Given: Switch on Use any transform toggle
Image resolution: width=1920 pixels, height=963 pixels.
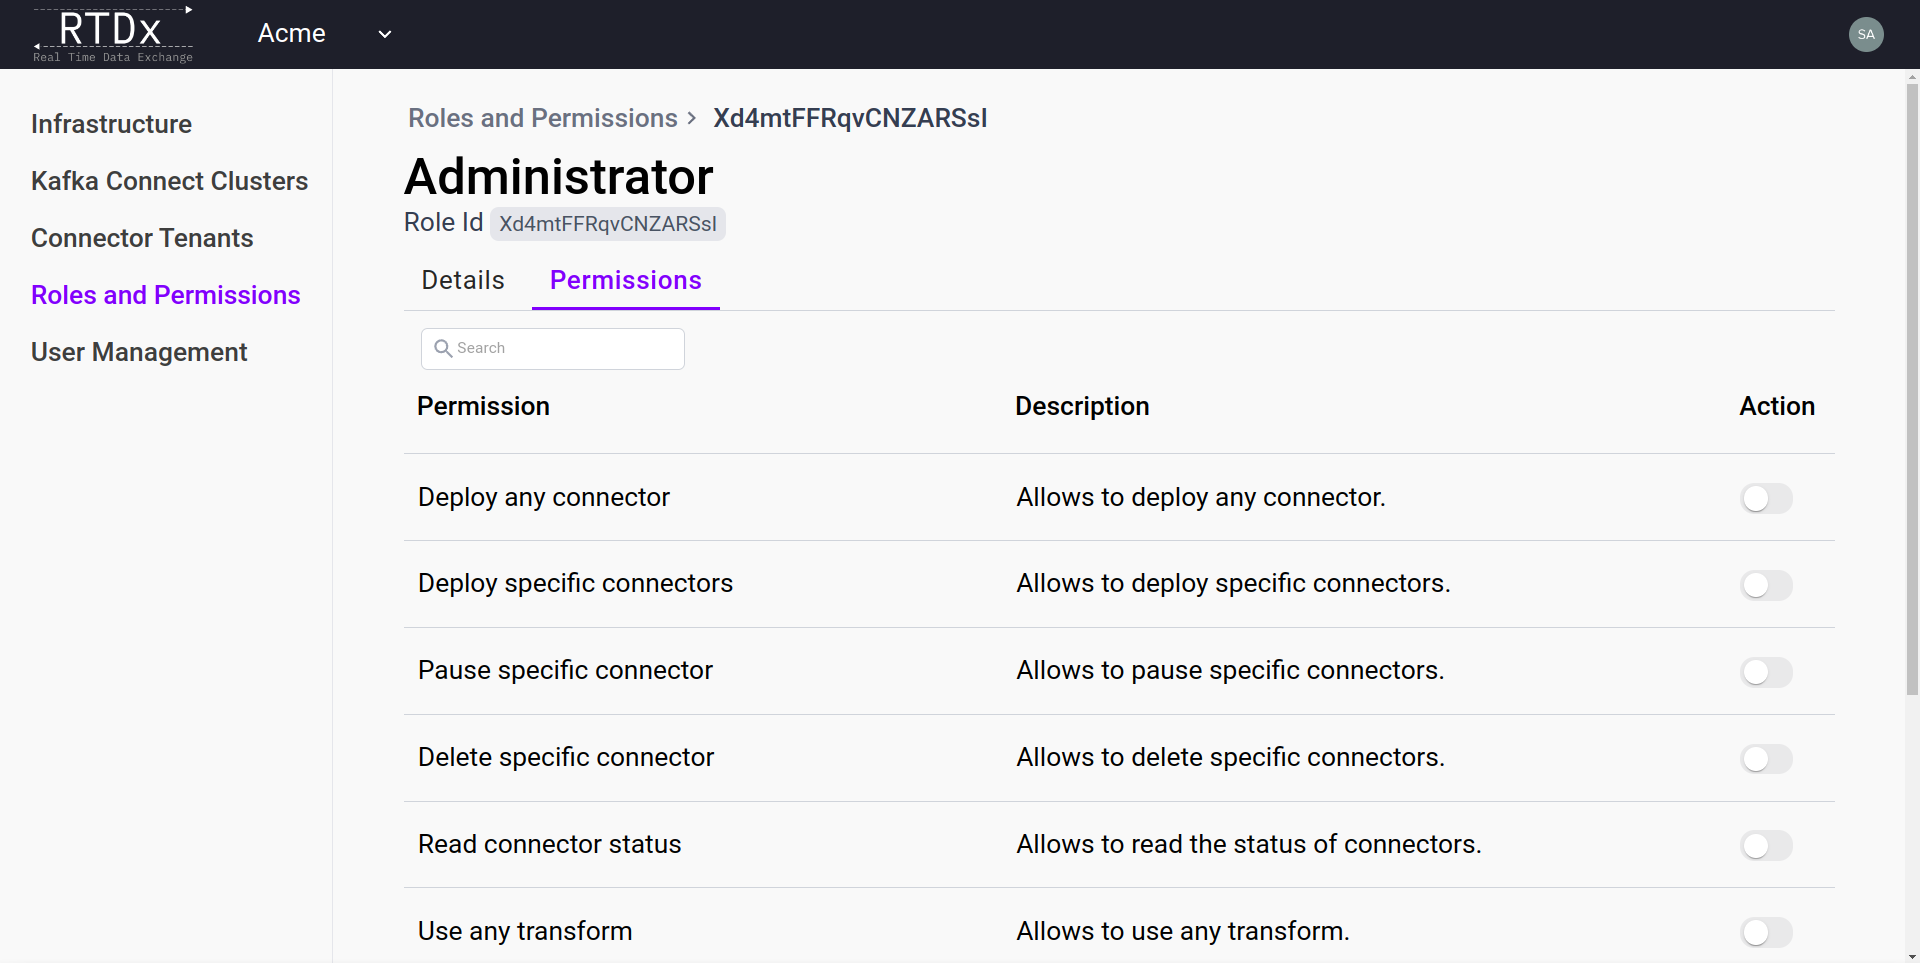Looking at the screenshot, I should point(1766,933).
